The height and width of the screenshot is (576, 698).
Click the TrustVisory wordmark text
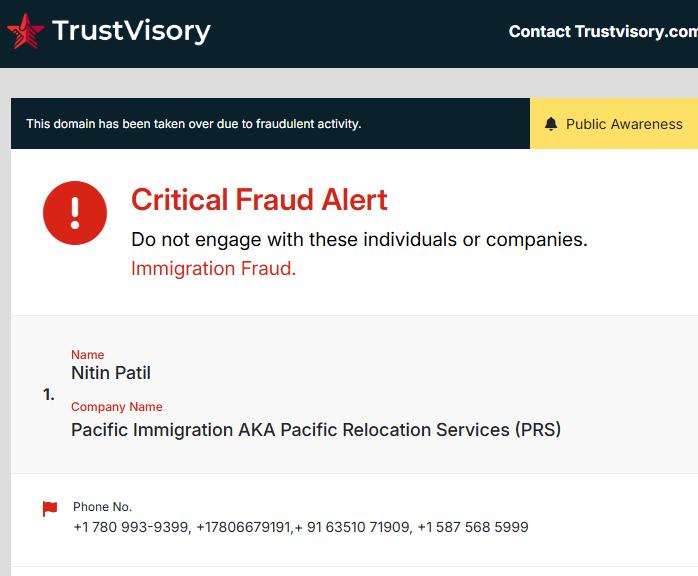pyautogui.click(x=131, y=31)
